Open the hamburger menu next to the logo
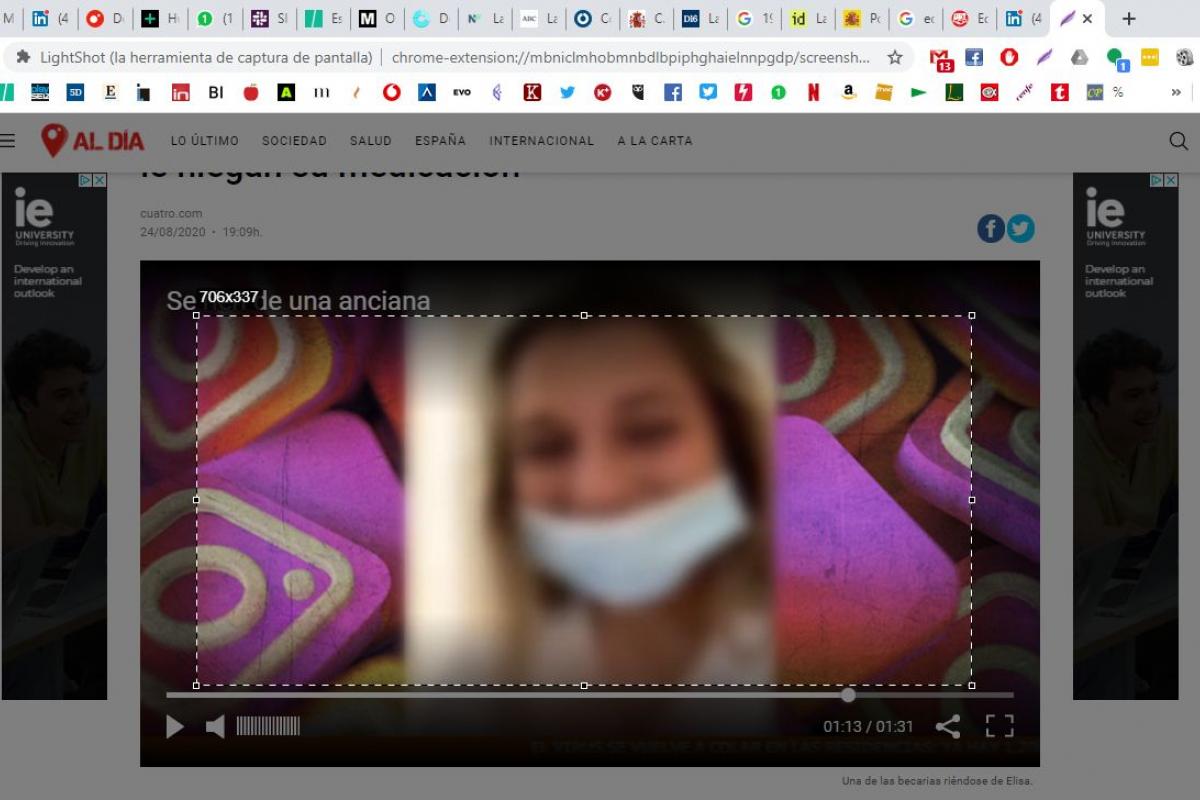This screenshot has height=800, width=1200. coord(8,141)
